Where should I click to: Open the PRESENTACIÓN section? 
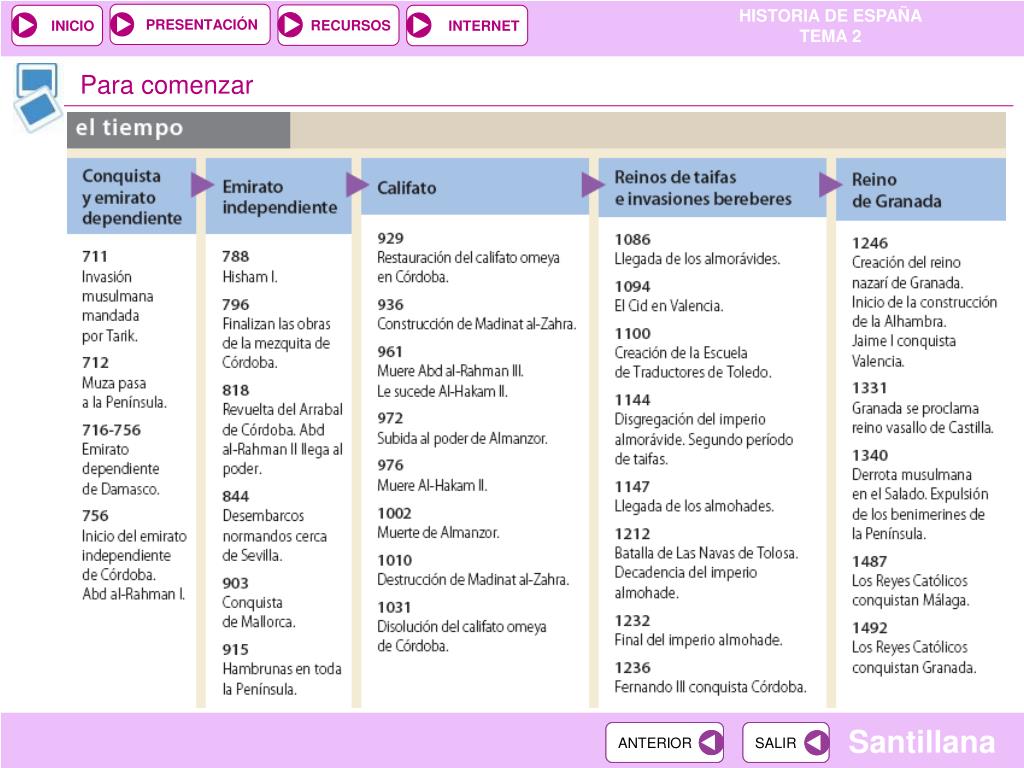189,25
